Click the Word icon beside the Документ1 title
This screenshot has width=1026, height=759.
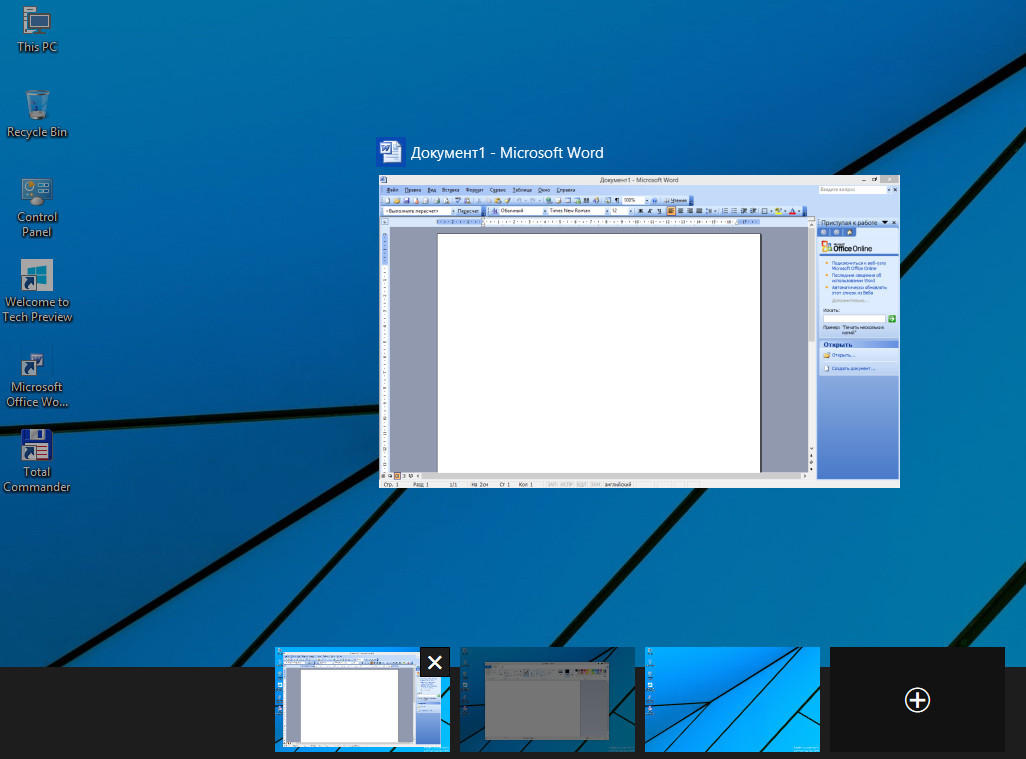tap(389, 152)
